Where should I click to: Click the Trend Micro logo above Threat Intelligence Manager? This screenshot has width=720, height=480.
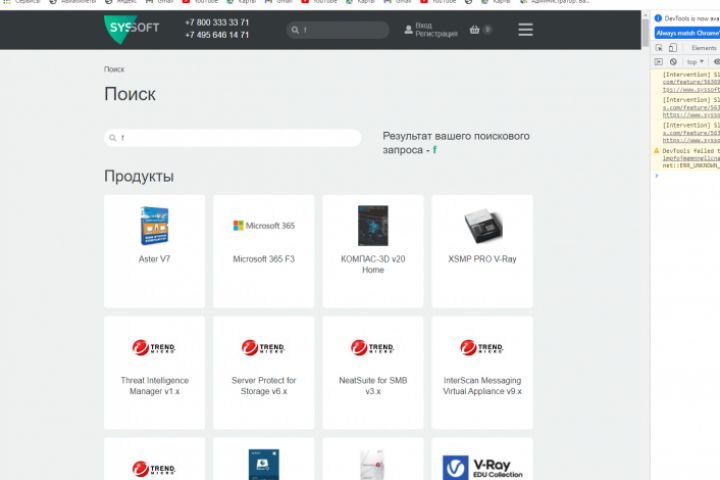pyautogui.click(x=154, y=347)
